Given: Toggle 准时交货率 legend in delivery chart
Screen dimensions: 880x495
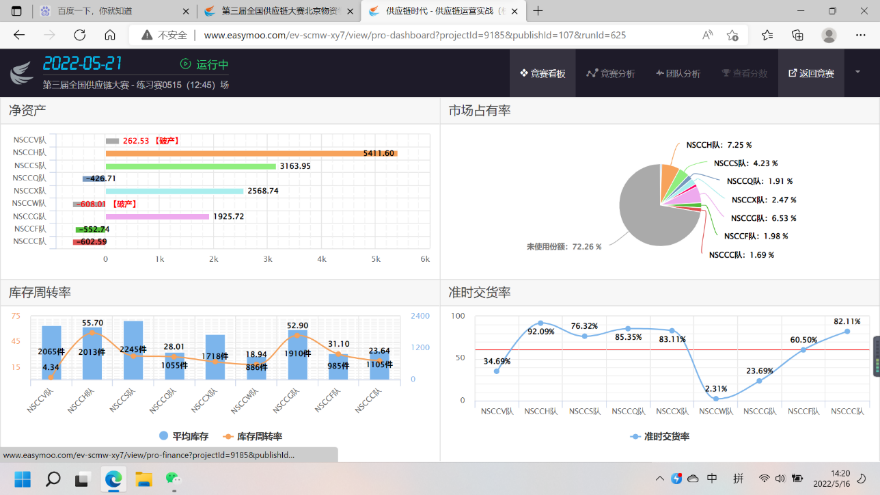Looking at the screenshot, I should [661, 436].
